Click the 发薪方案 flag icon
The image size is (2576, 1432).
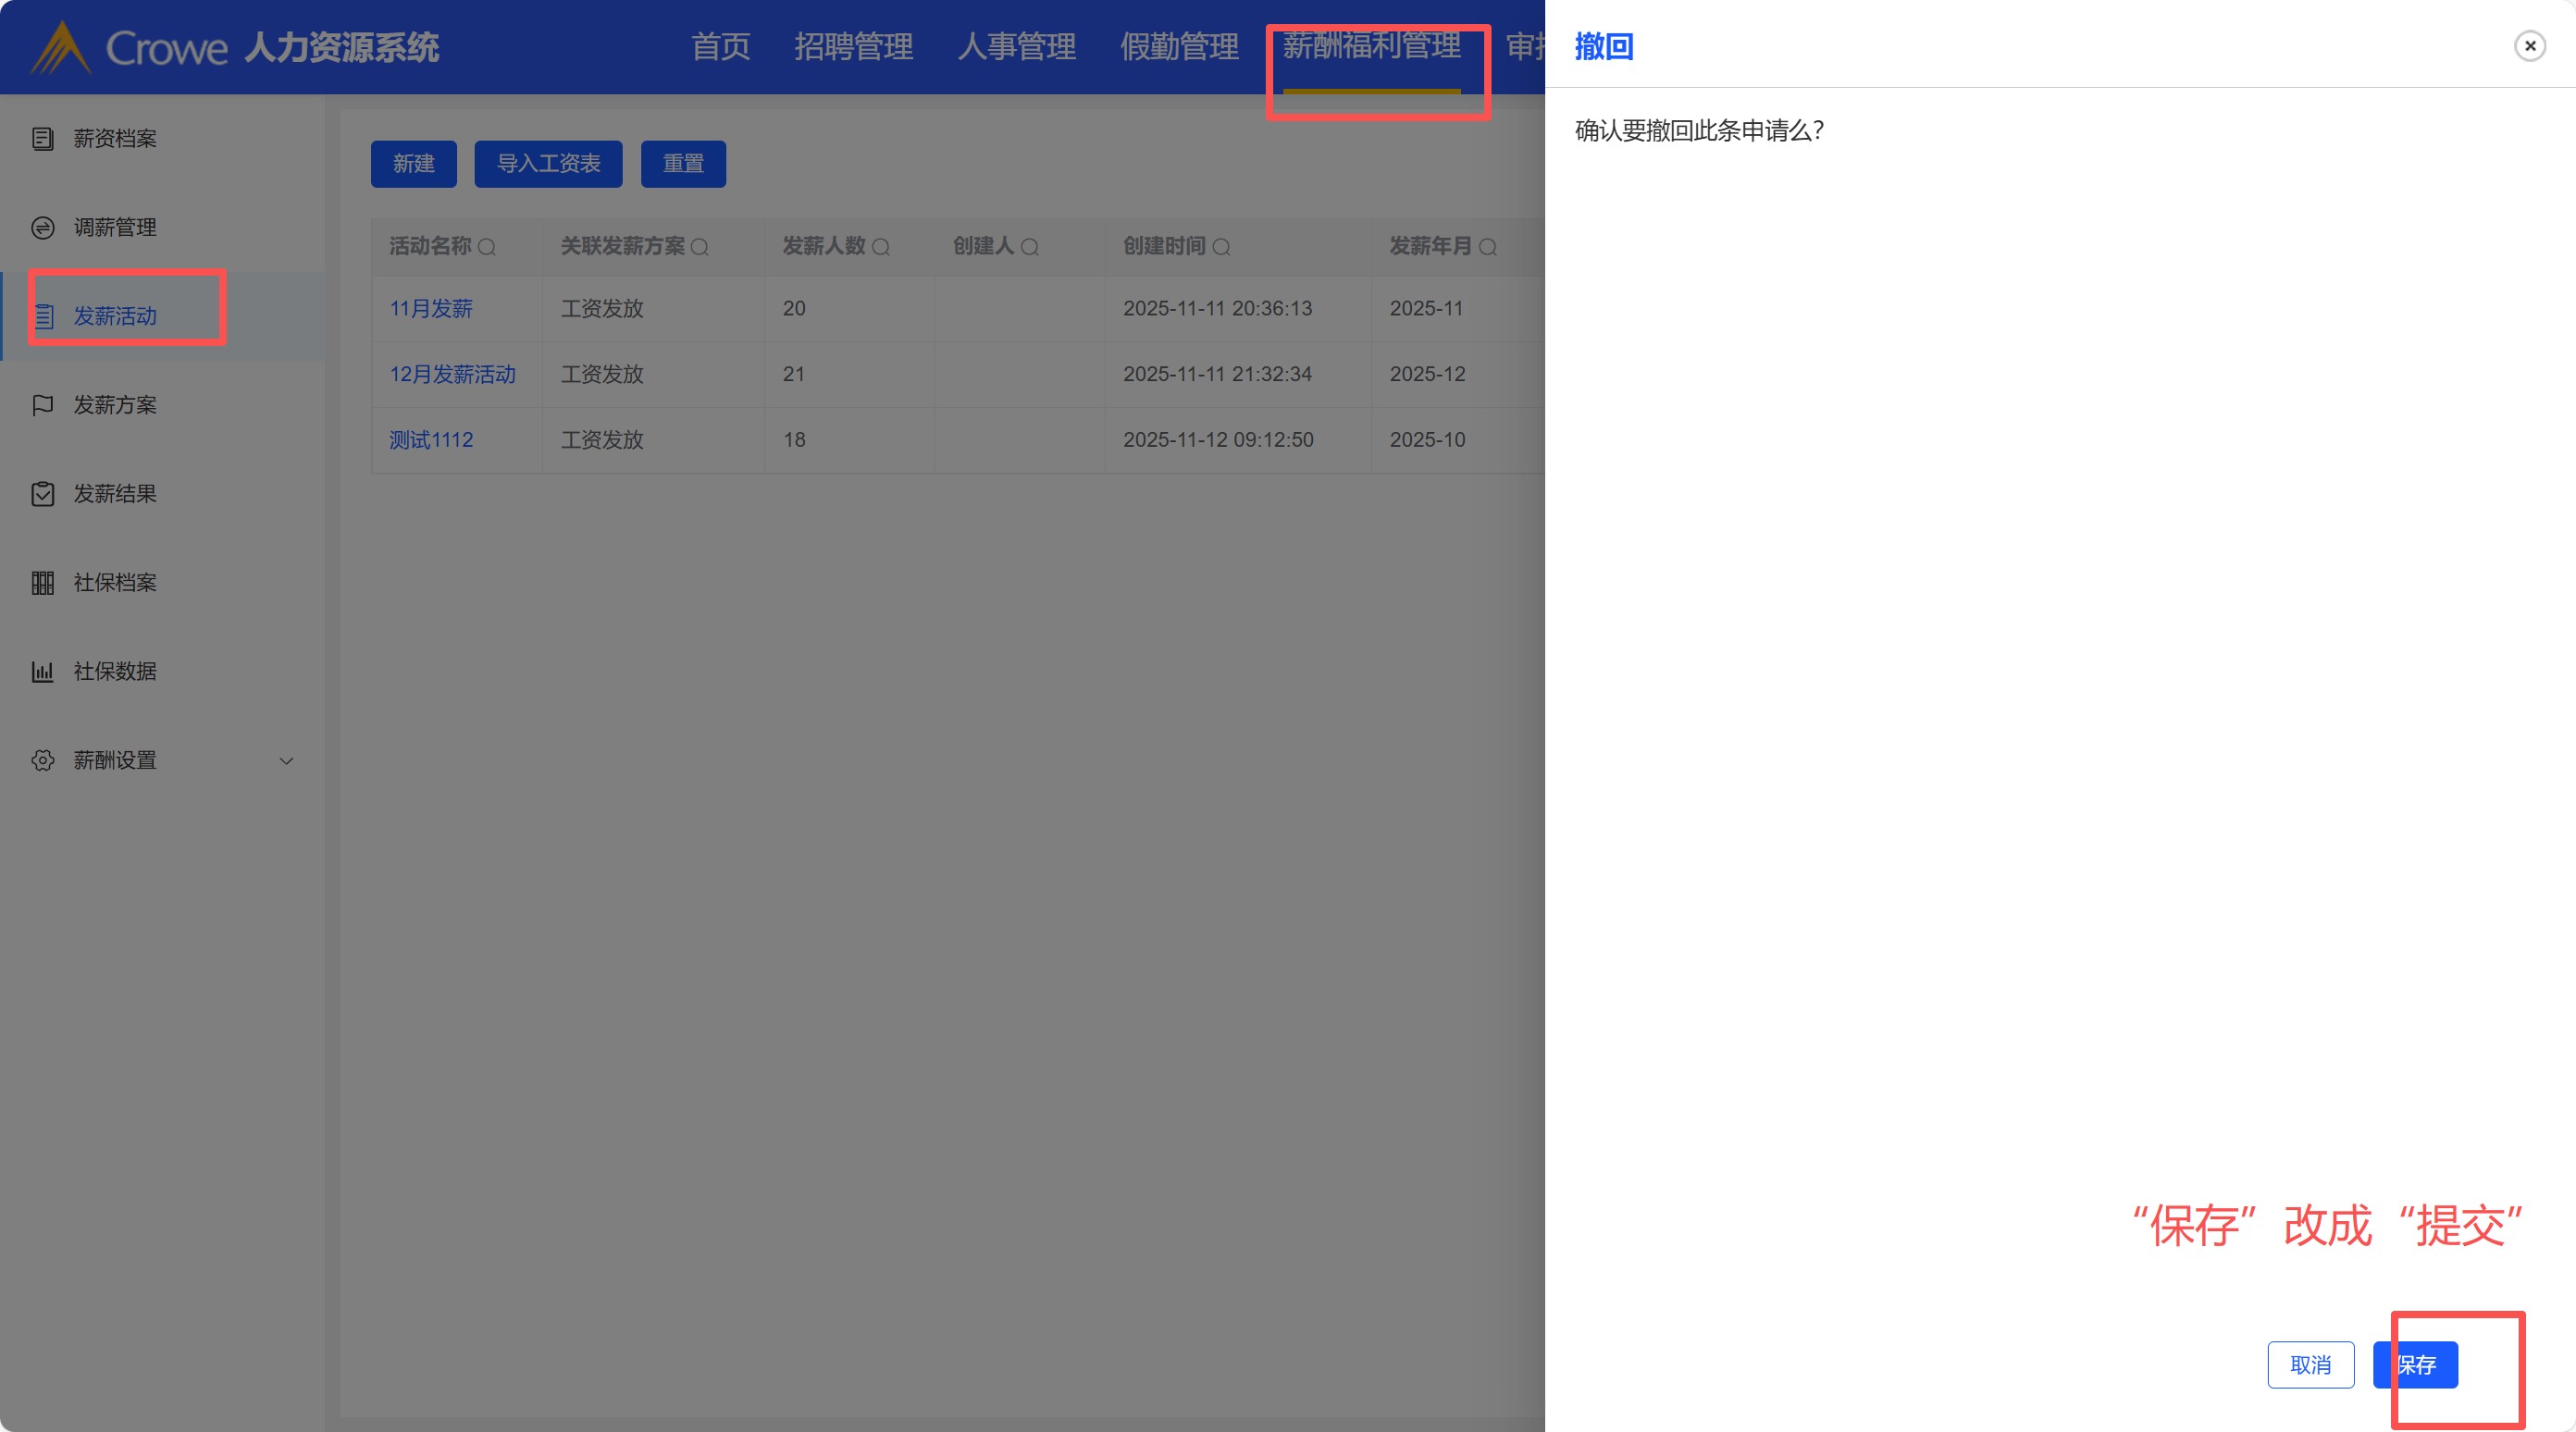(x=42, y=405)
